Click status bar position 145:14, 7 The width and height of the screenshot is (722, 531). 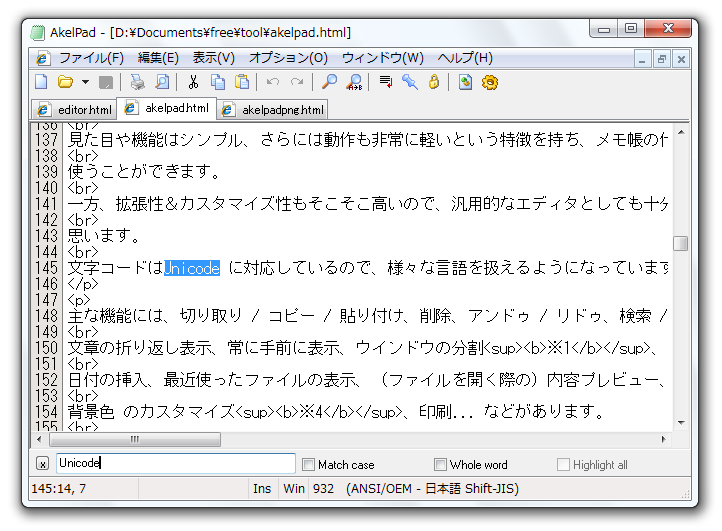(58, 489)
